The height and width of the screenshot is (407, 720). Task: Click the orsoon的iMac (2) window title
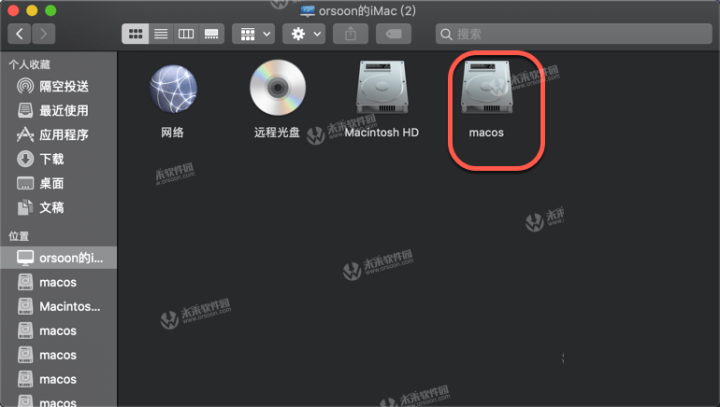click(367, 11)
